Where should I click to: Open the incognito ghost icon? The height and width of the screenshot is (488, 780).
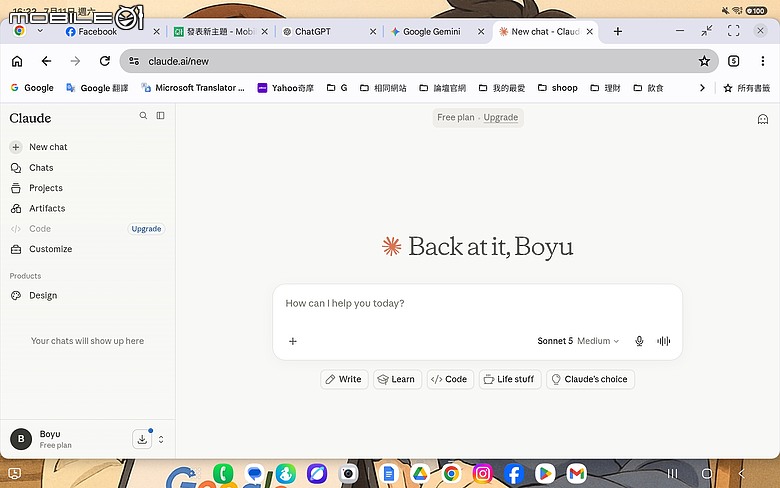pos(763,119)
